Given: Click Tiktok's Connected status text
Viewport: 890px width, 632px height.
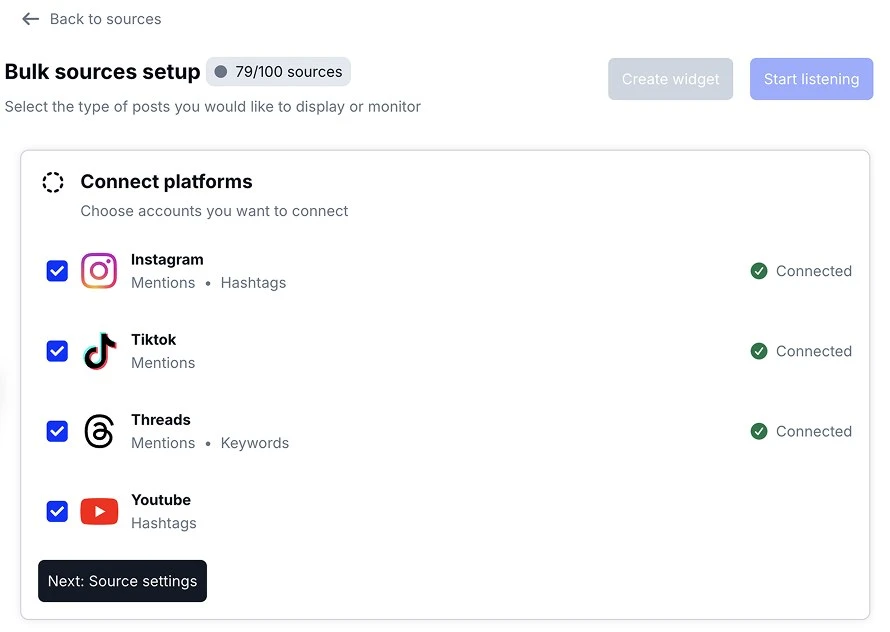Looking at the screenshot, I should click(813, 351).
